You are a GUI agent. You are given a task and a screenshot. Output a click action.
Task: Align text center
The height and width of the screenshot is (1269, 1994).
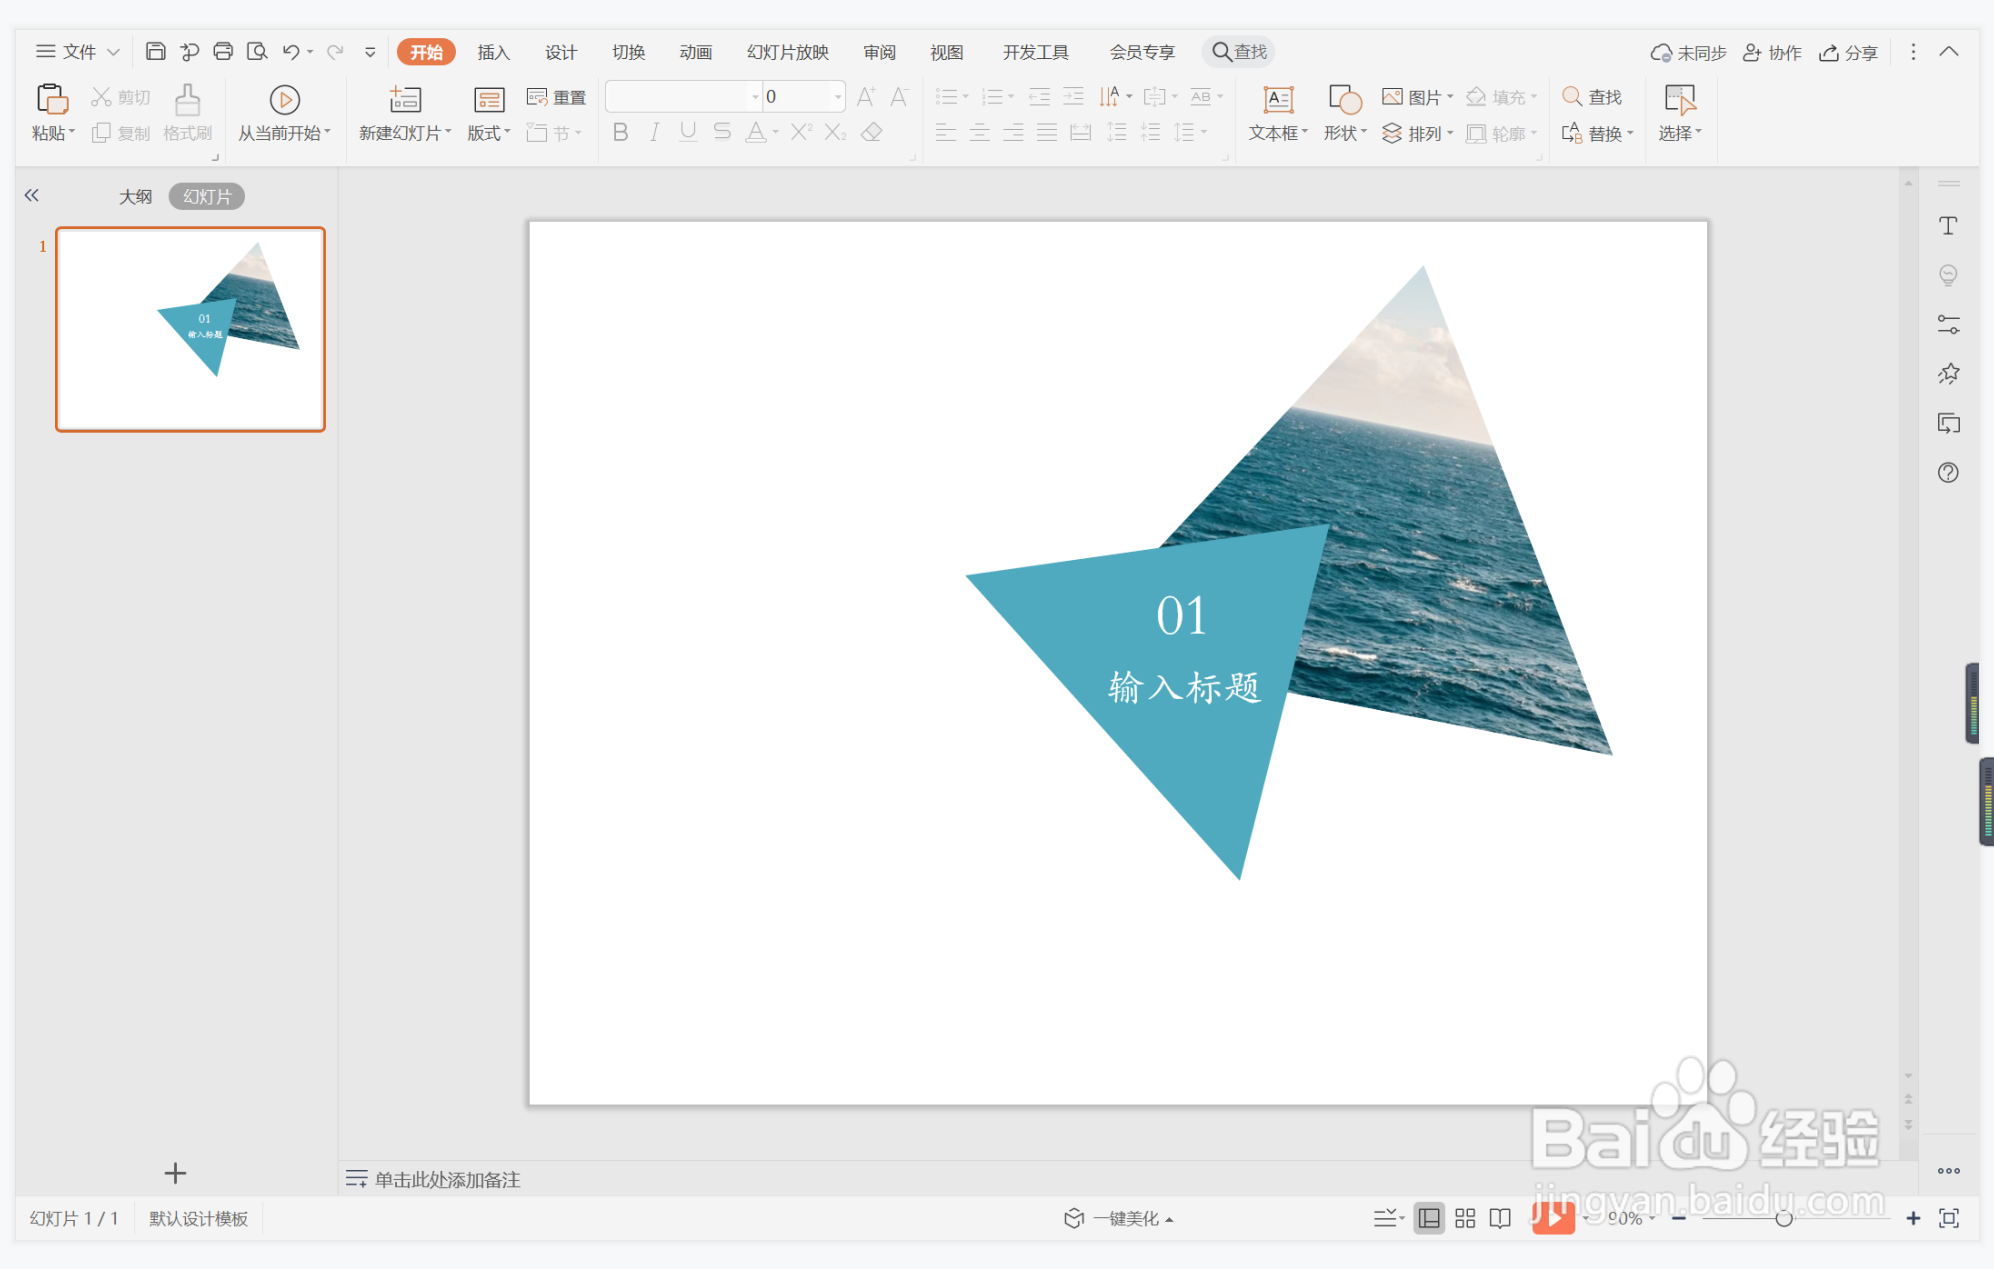tap(980, 132)
